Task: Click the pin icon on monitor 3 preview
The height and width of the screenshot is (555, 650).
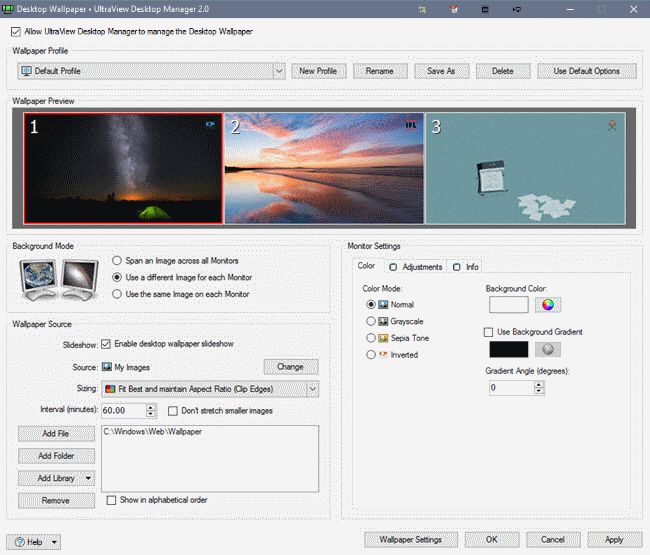Action: [612, 125]
